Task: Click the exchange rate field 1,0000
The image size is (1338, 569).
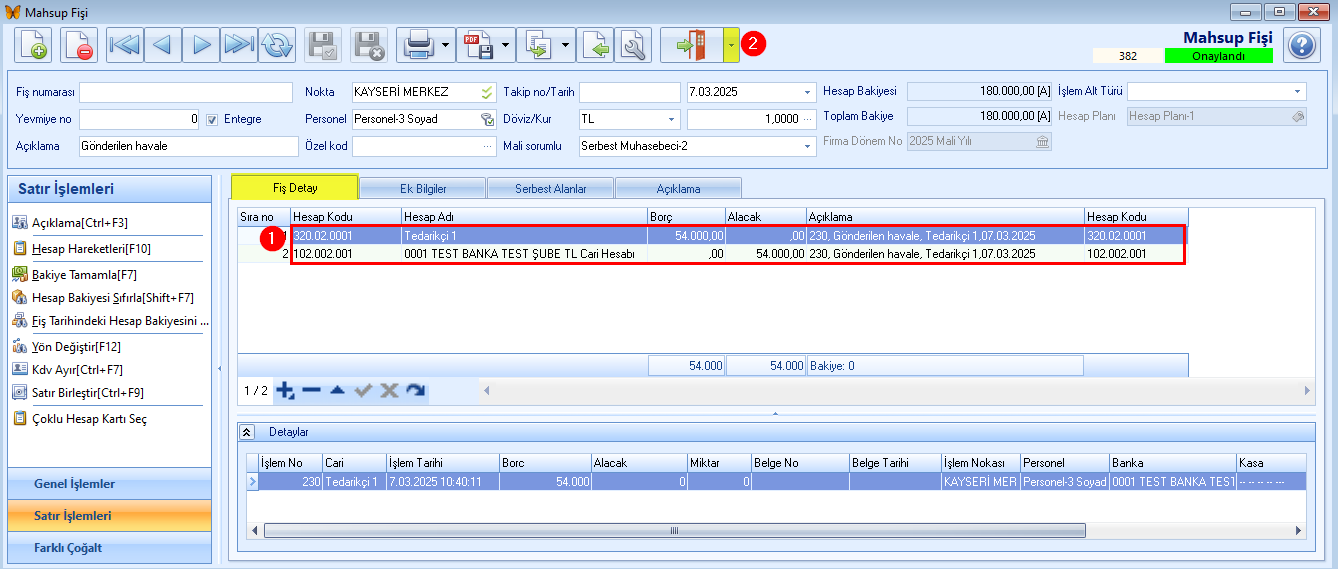Action: [751, 119]
